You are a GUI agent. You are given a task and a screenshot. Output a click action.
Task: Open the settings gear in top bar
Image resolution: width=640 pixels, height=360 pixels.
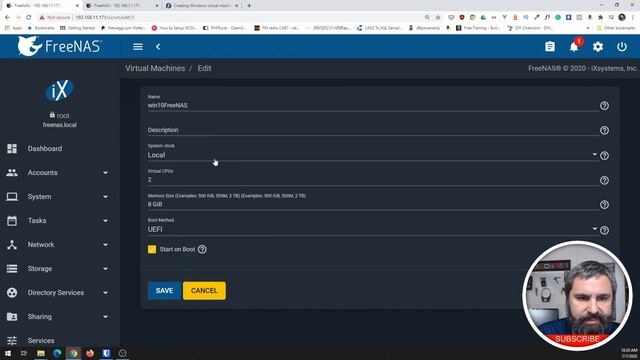[598, 47]
